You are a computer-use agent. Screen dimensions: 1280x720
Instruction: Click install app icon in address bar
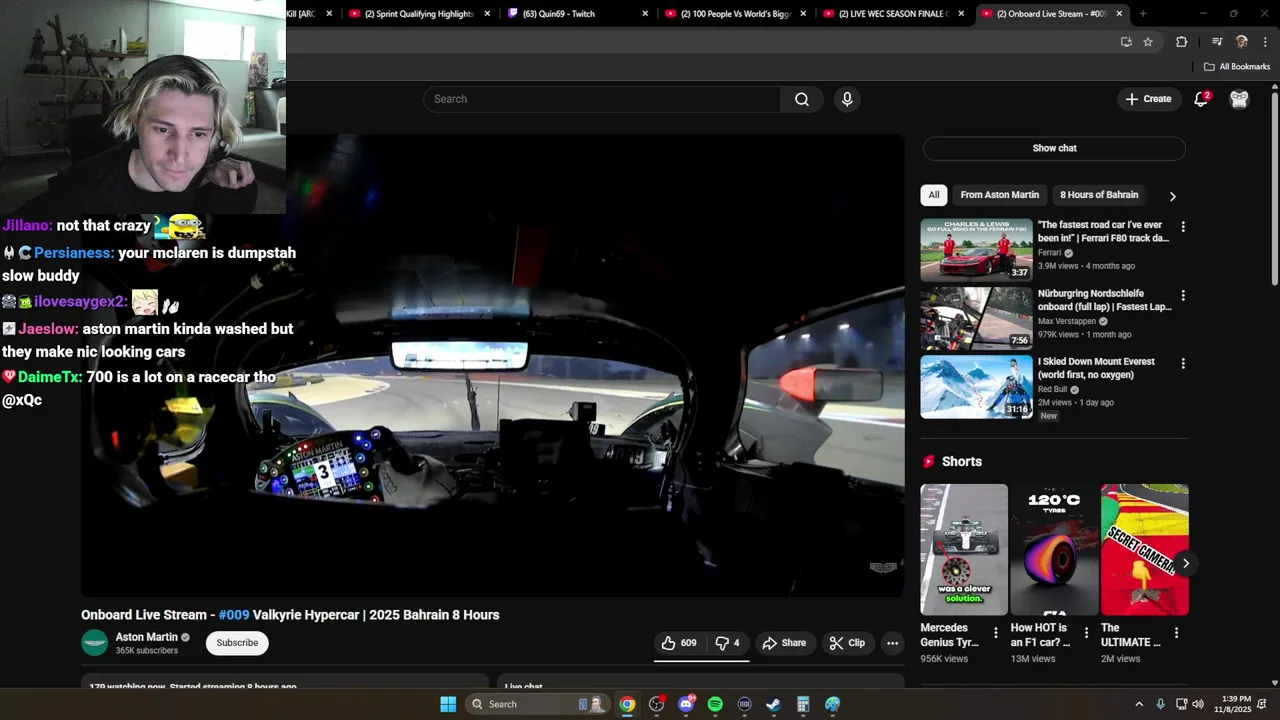tap(1126, 42)
